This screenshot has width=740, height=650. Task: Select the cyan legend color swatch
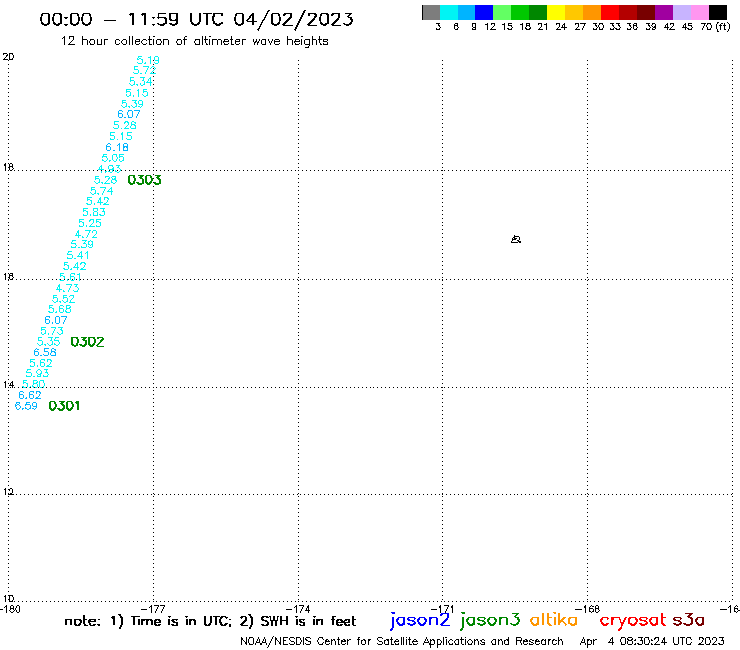coord(449,12)
